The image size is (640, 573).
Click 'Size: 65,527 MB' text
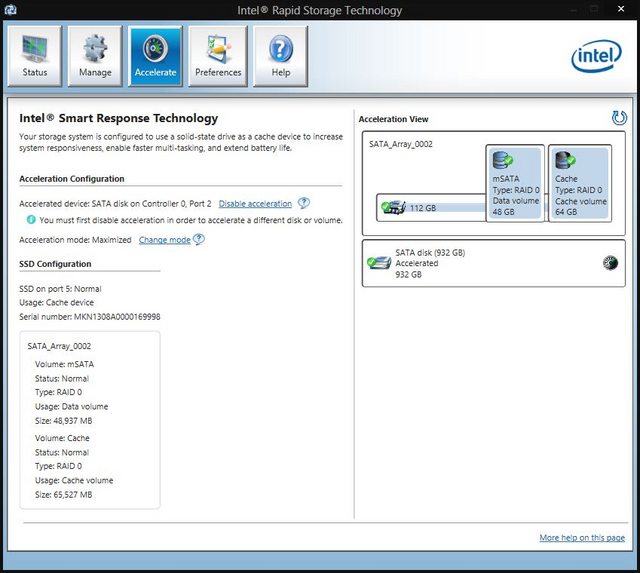tap(64, 495)
